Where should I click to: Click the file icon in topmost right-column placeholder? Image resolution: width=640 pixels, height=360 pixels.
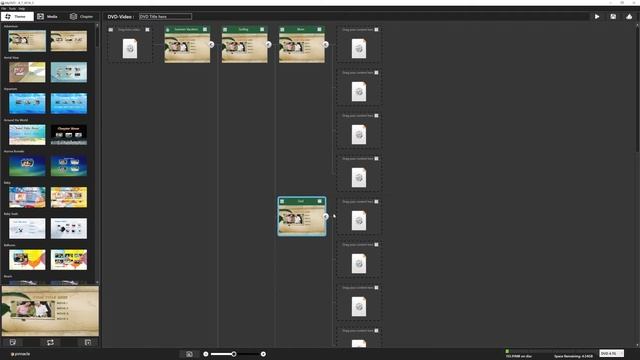pyautogui.click(x=359, y=49)
